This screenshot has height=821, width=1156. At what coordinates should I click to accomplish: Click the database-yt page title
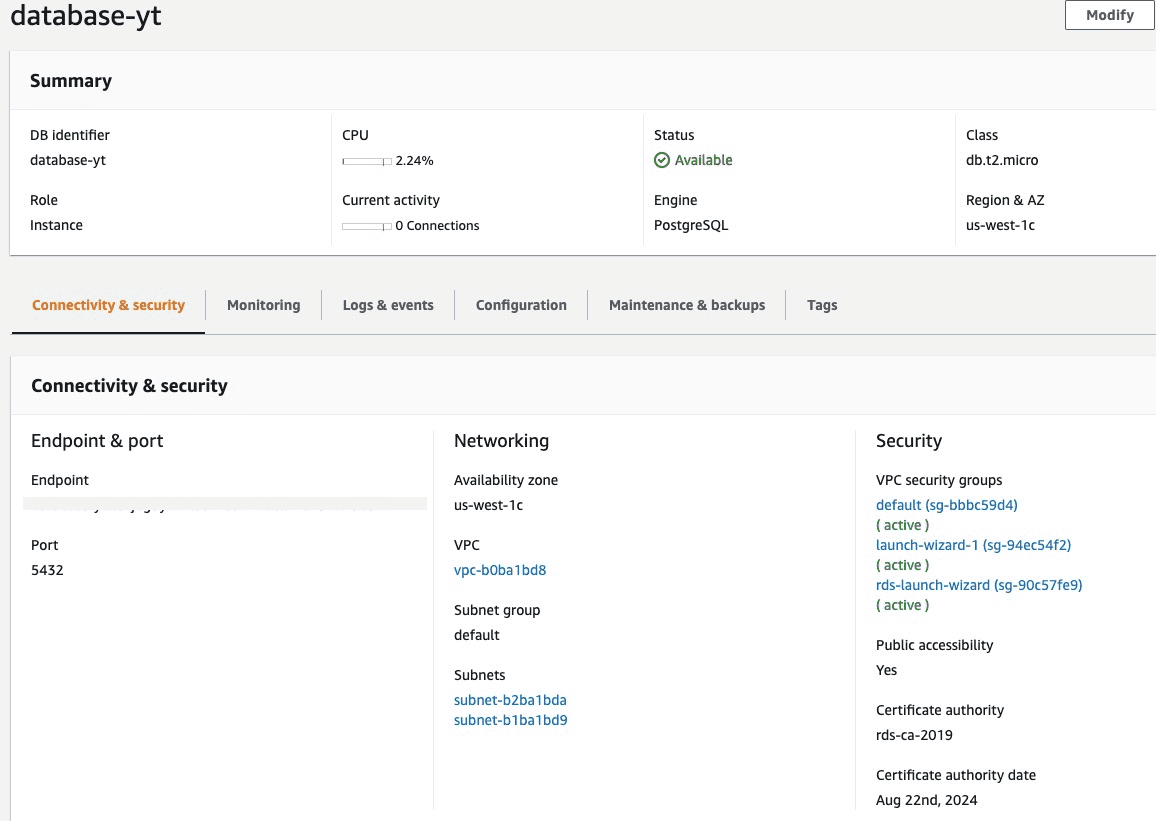[x=86, y=16]
